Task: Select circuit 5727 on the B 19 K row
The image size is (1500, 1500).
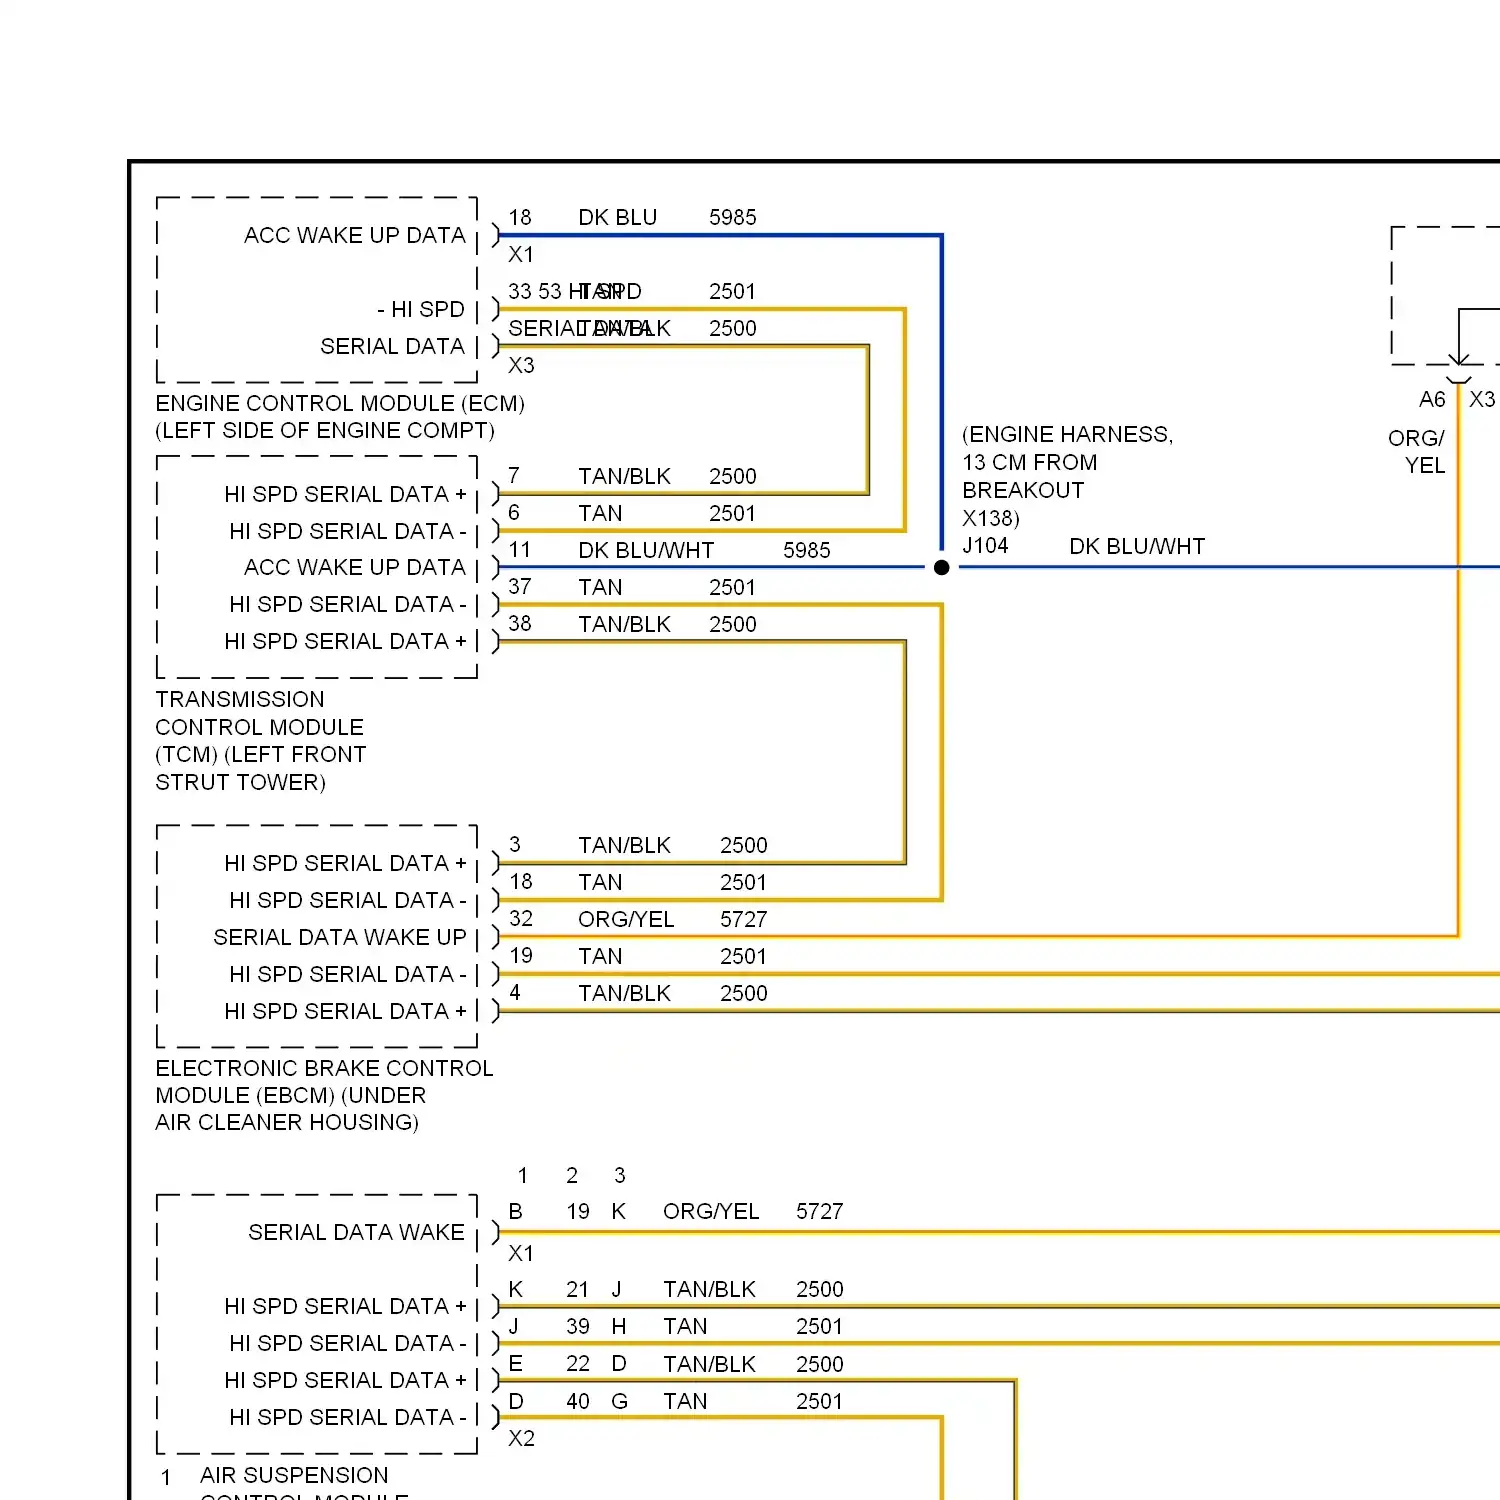Action: pyautogui.click(x=819, y=1211)
